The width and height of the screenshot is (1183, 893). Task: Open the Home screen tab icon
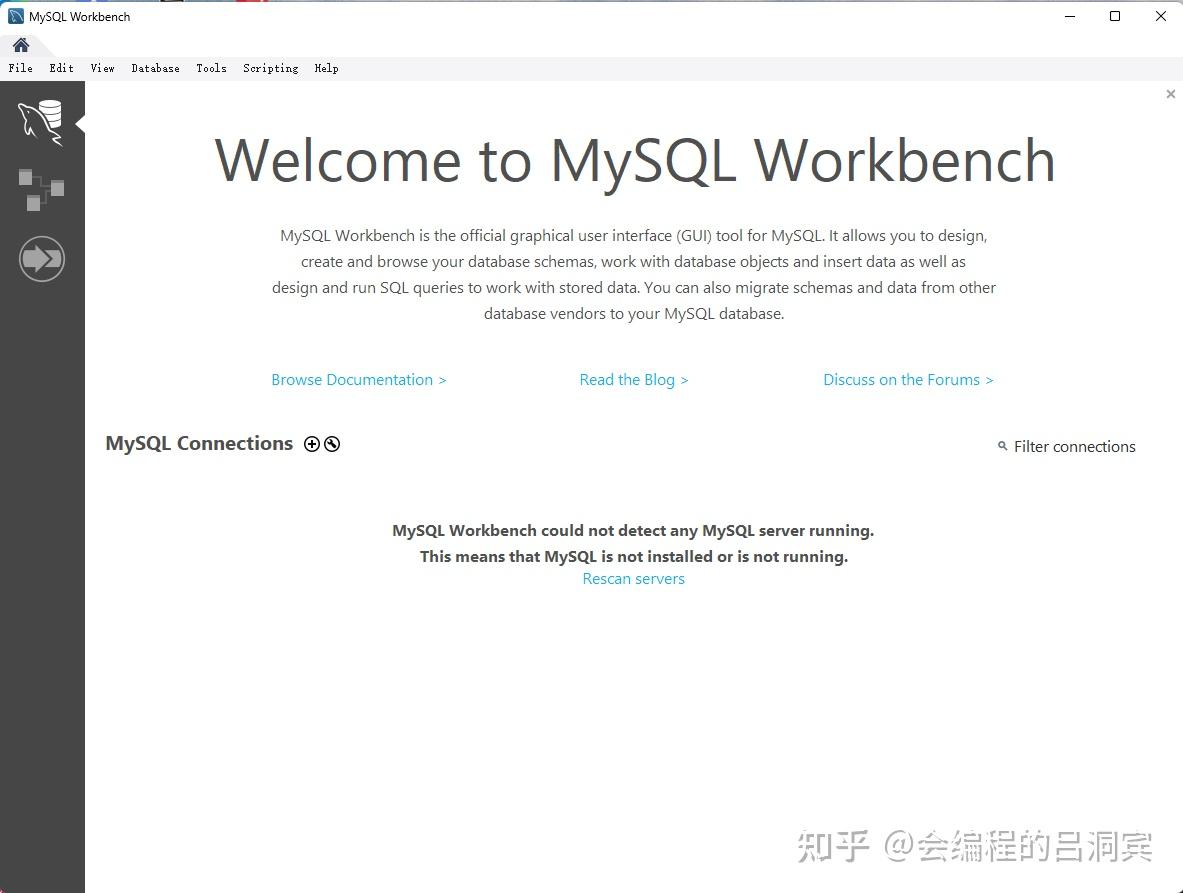[x=20, y=44]
